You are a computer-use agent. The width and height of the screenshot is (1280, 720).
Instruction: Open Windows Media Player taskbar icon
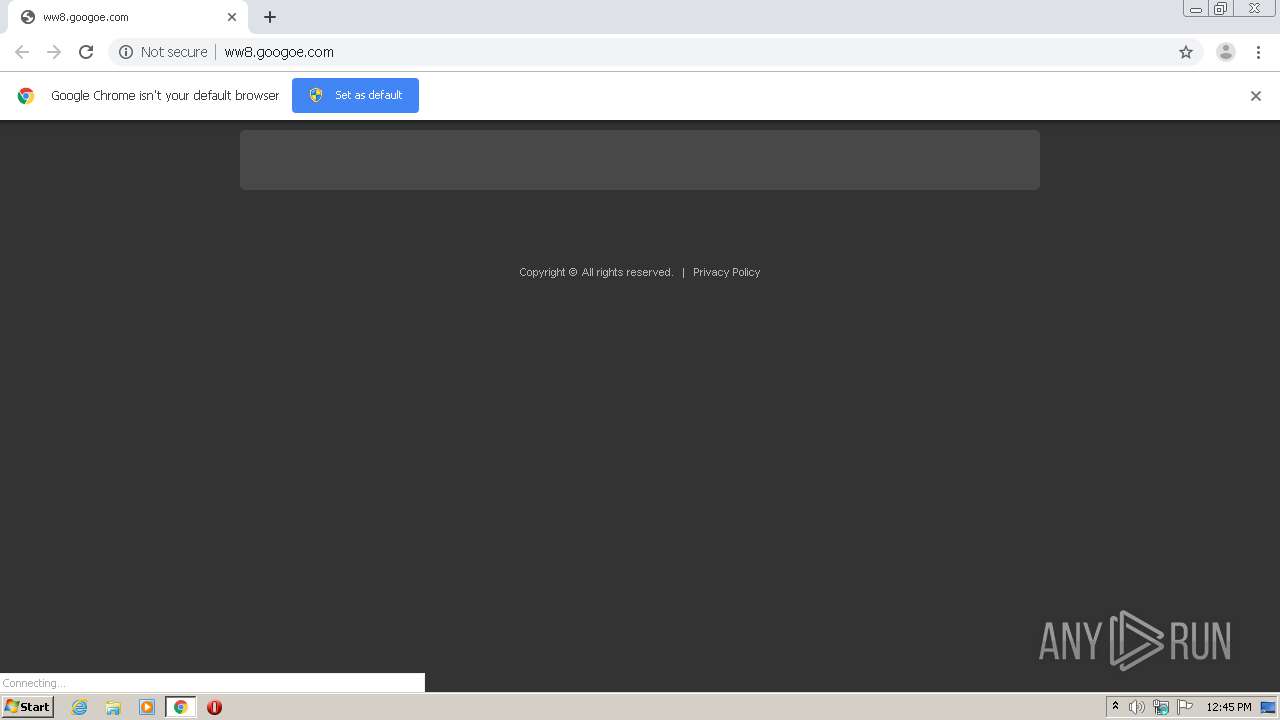147,707
